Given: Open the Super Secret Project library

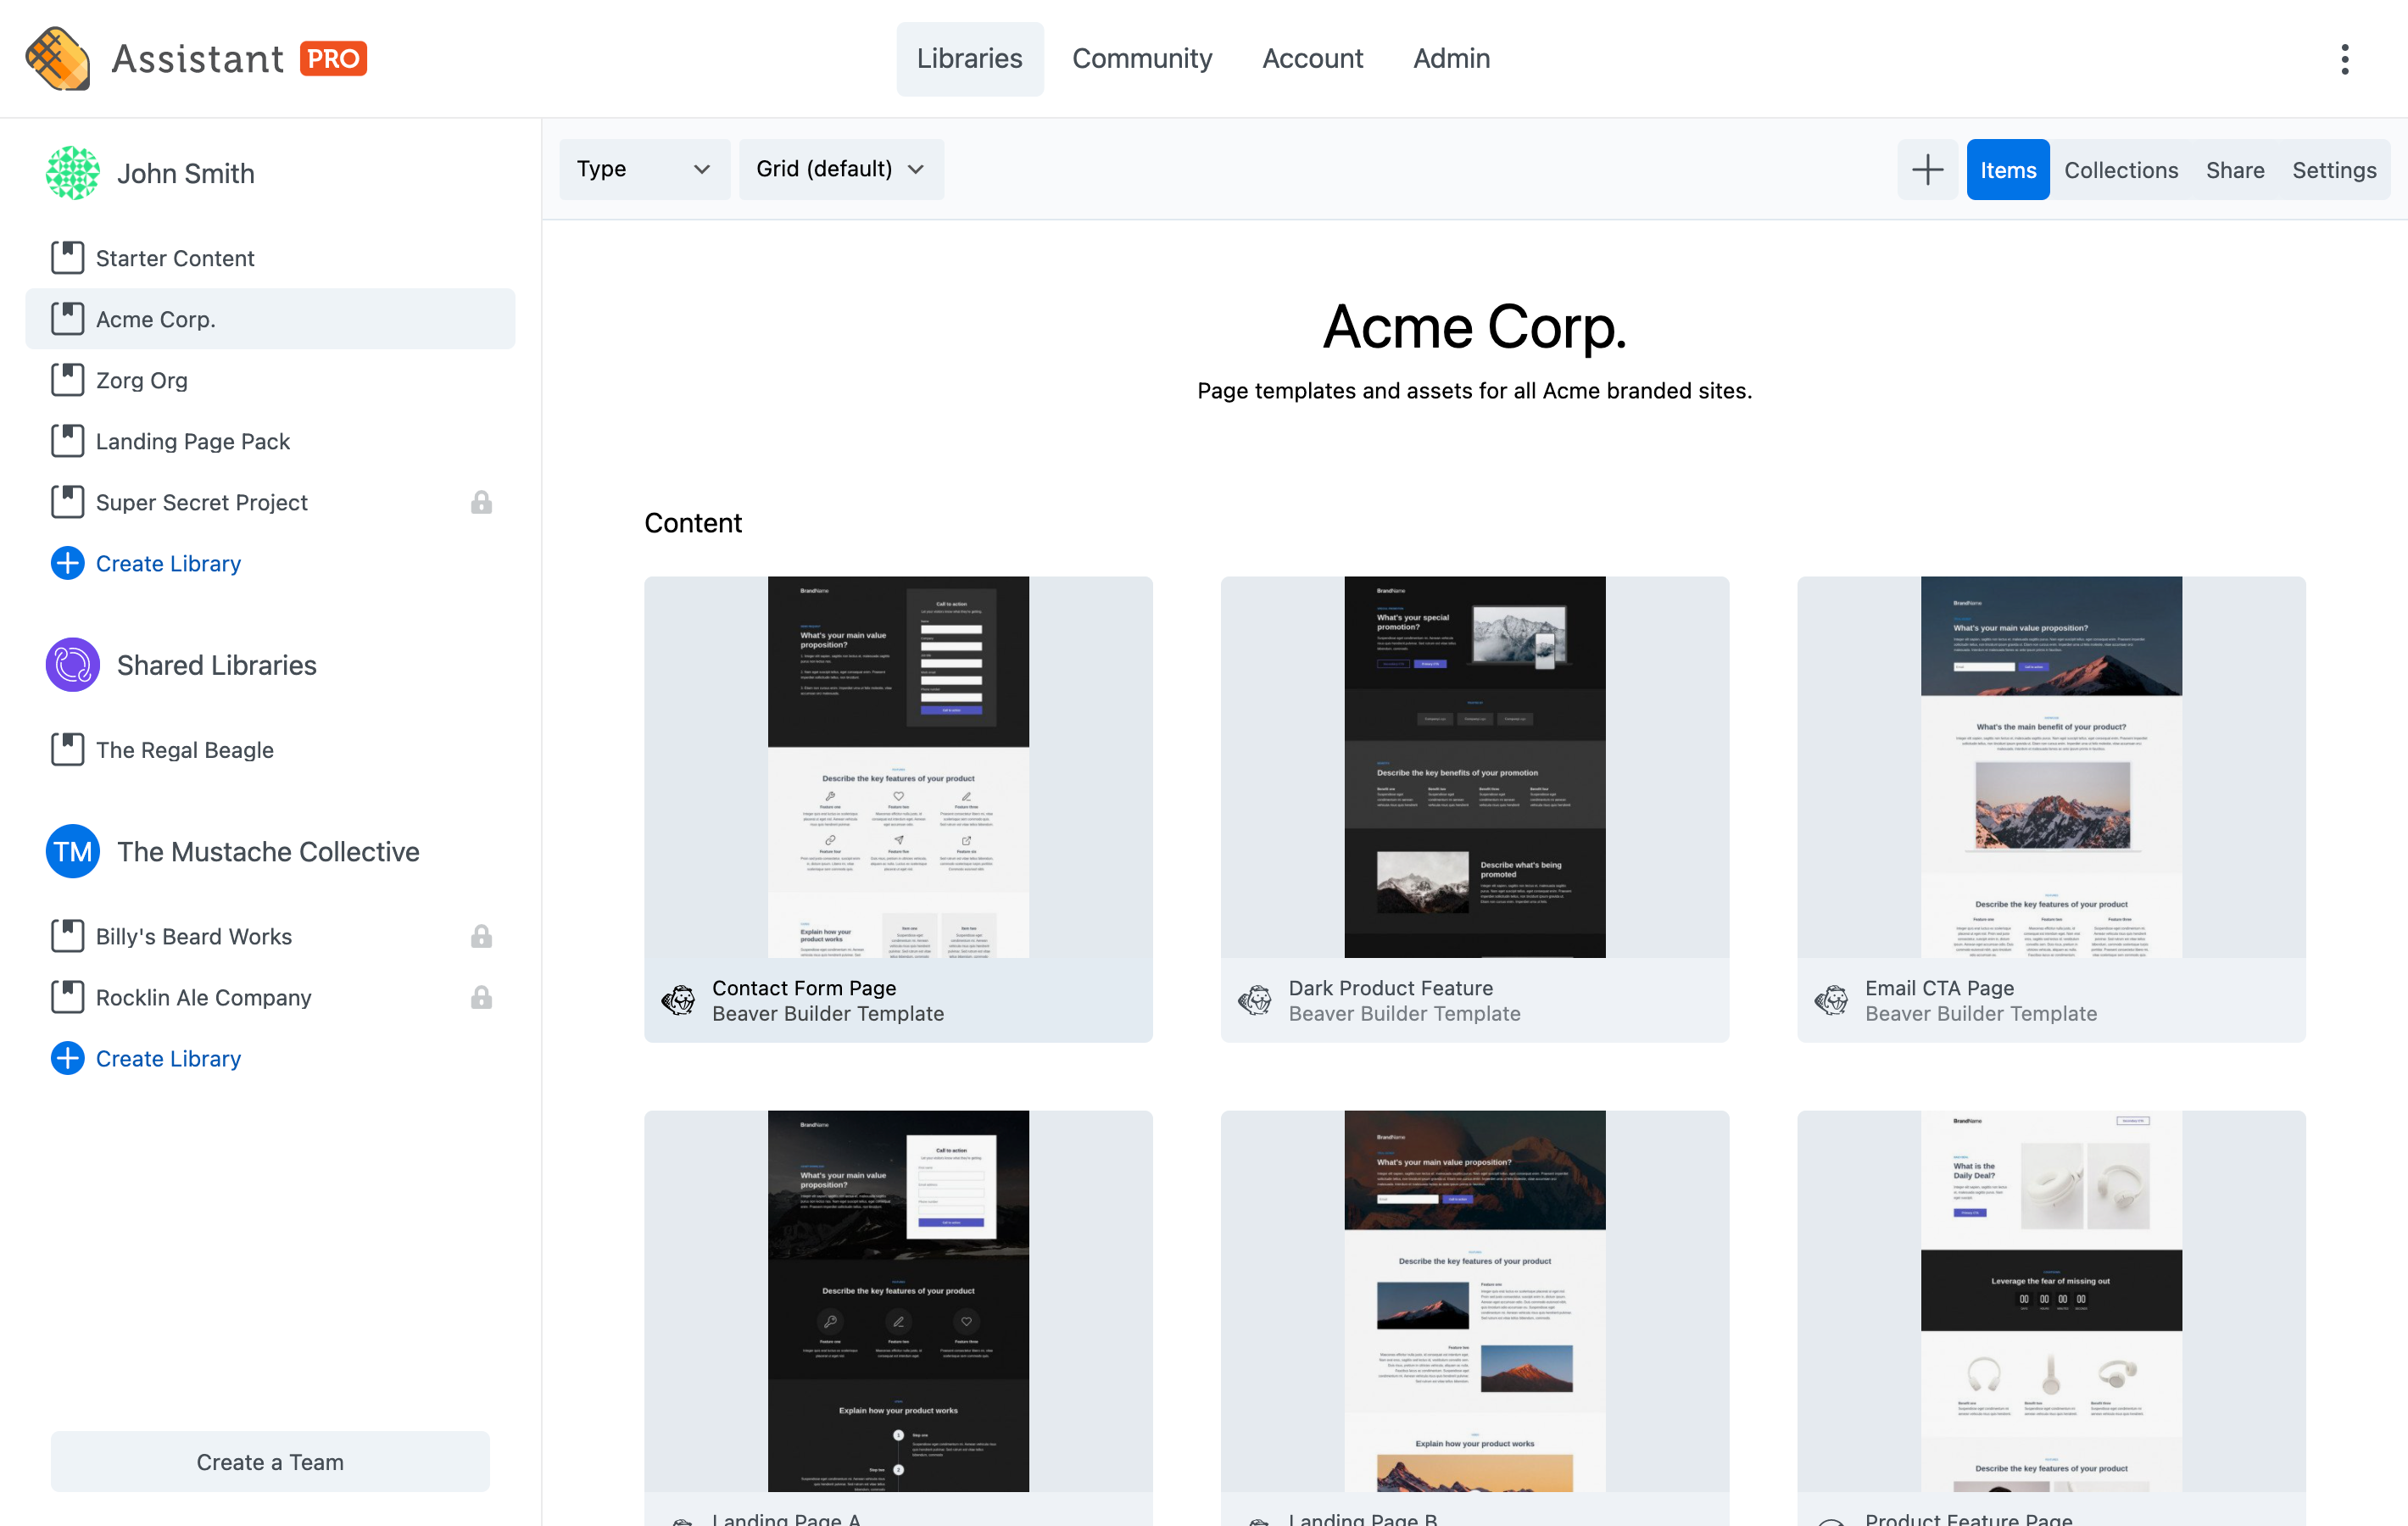Looking at the screenshot, I should point(270,502).
